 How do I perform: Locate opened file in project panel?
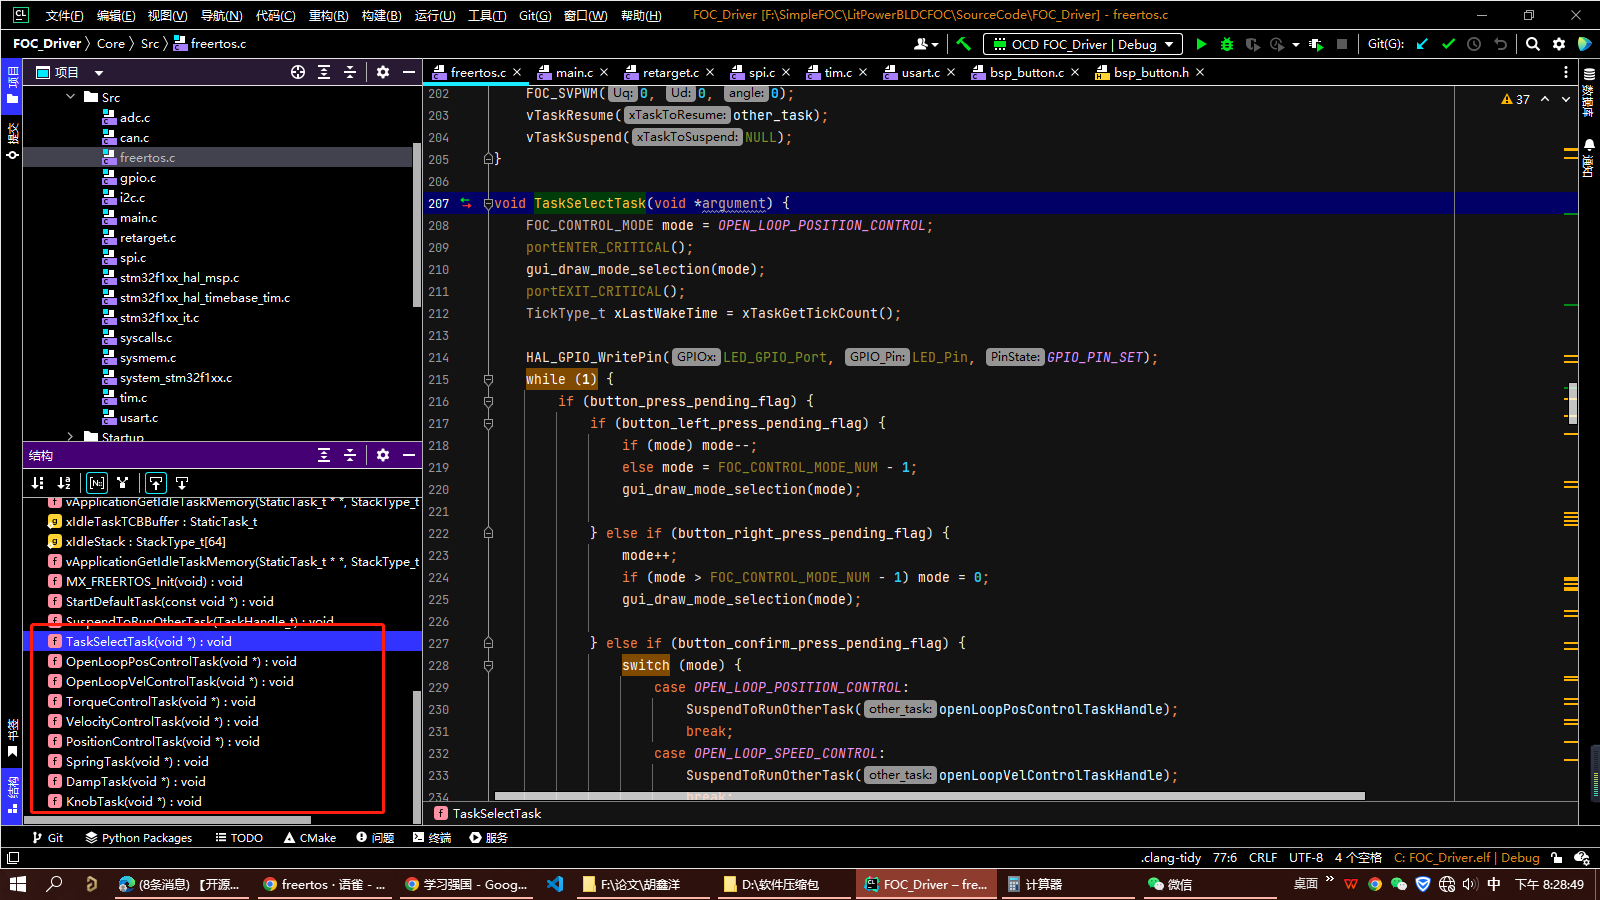tap(298, 72)
